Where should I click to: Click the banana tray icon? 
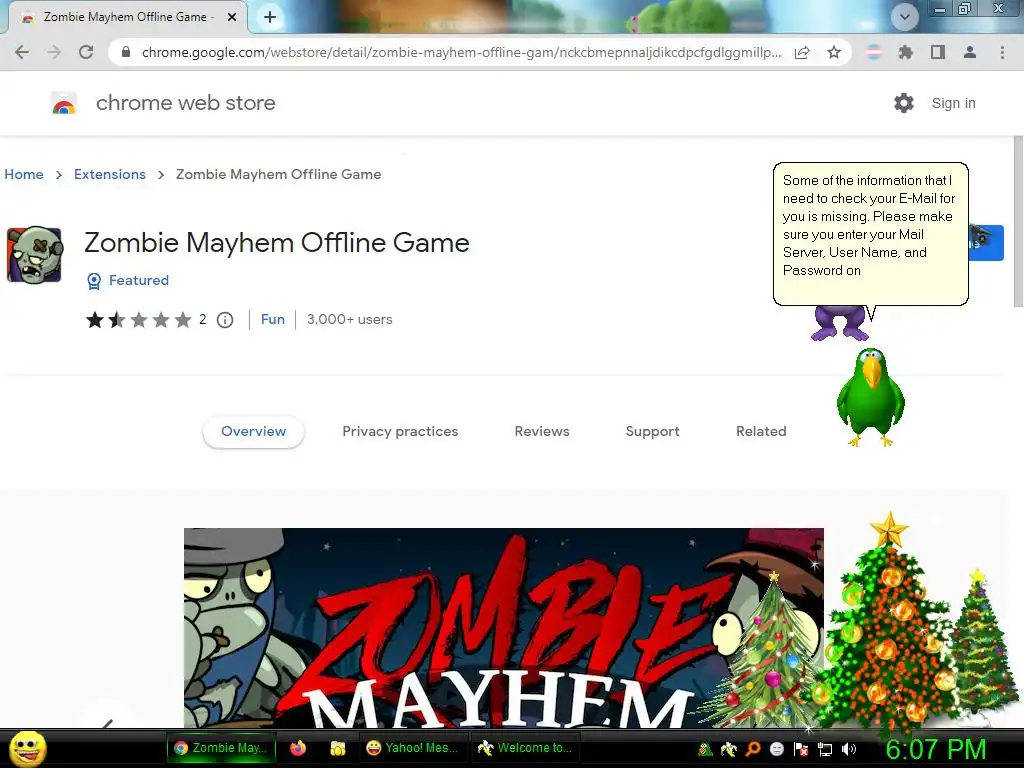(x=729, y=749)
